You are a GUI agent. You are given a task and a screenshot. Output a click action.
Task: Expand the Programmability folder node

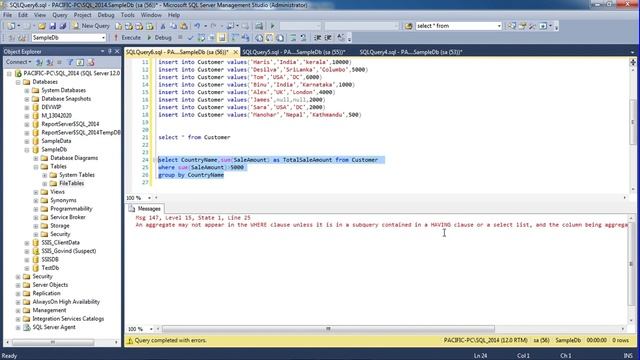pos(36,209)
